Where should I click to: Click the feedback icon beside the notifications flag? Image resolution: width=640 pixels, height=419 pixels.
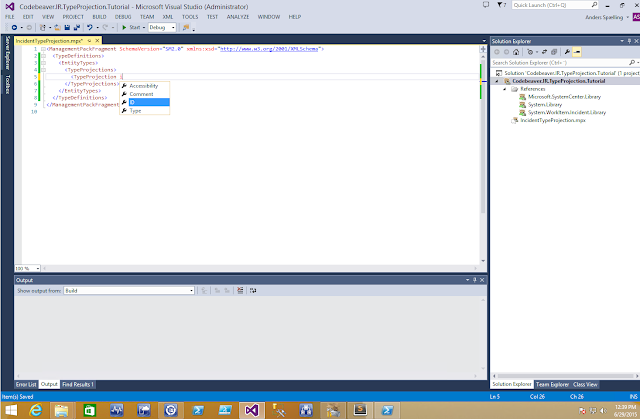486,5
